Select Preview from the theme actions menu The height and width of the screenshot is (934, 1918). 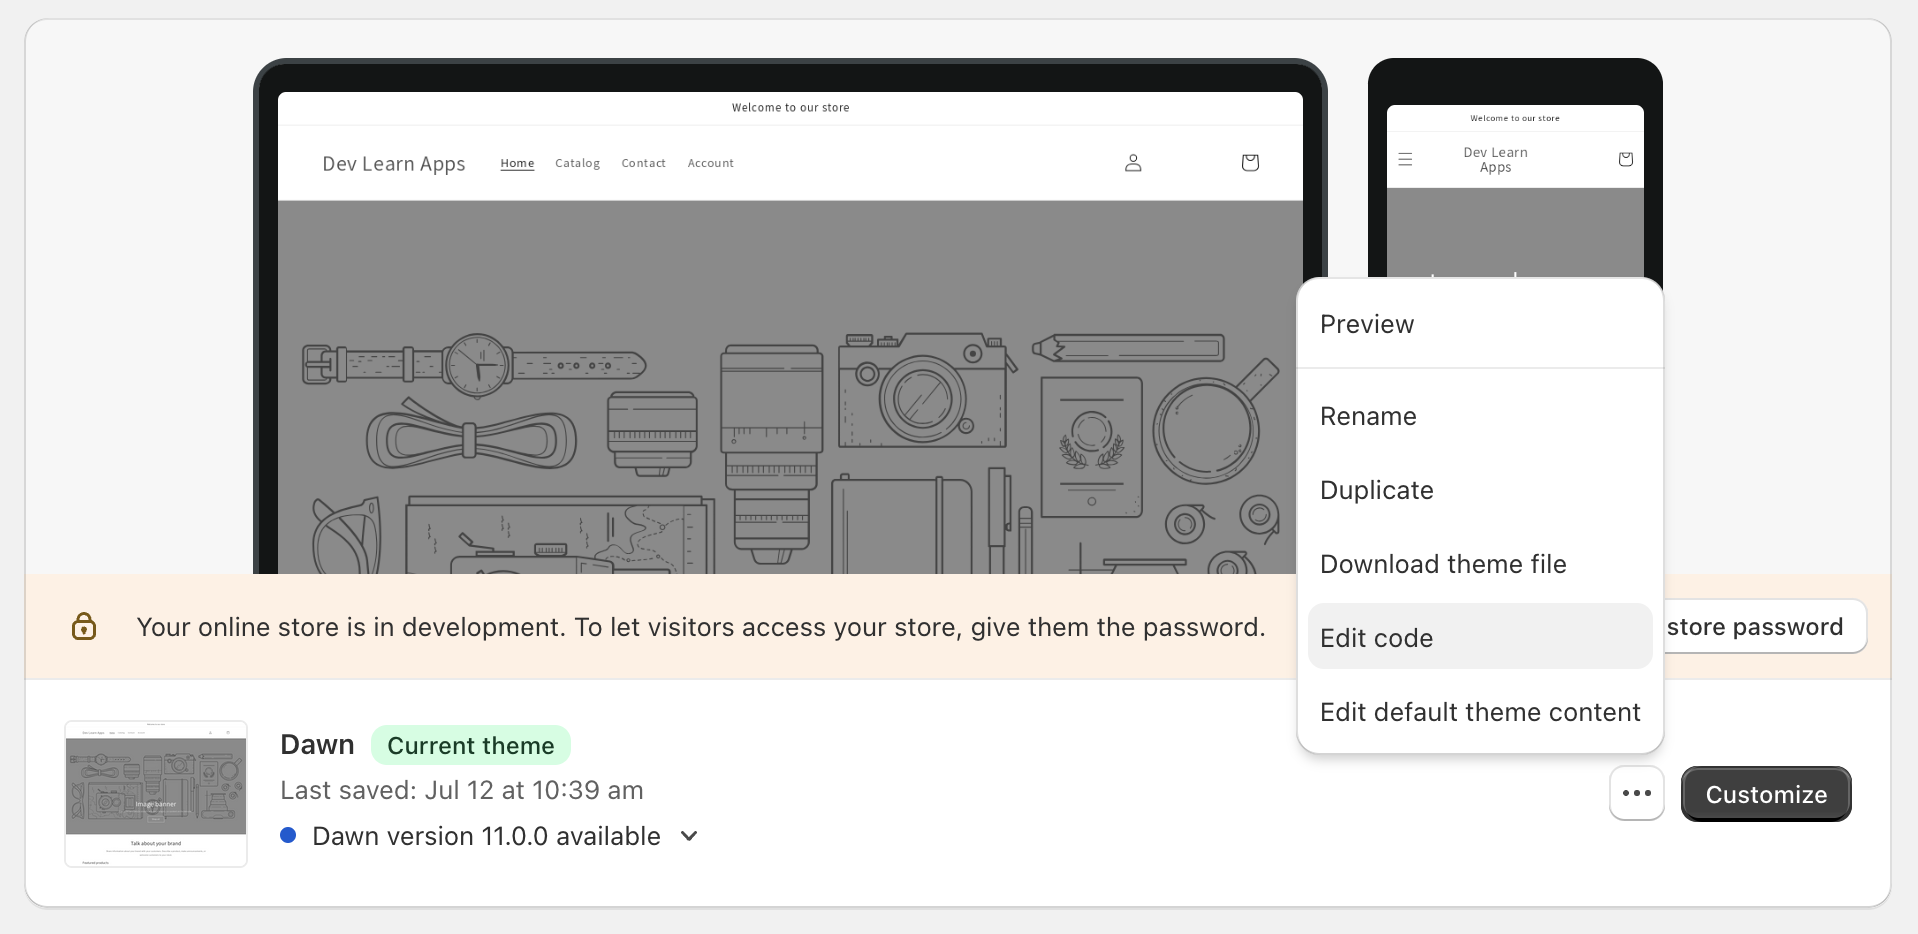(1366, 324)
